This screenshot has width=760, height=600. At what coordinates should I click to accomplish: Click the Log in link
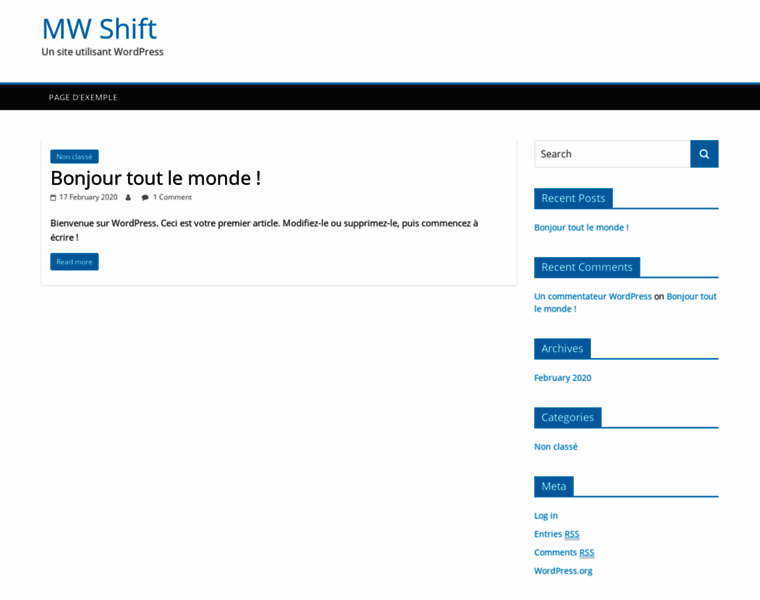coord(546,516)
